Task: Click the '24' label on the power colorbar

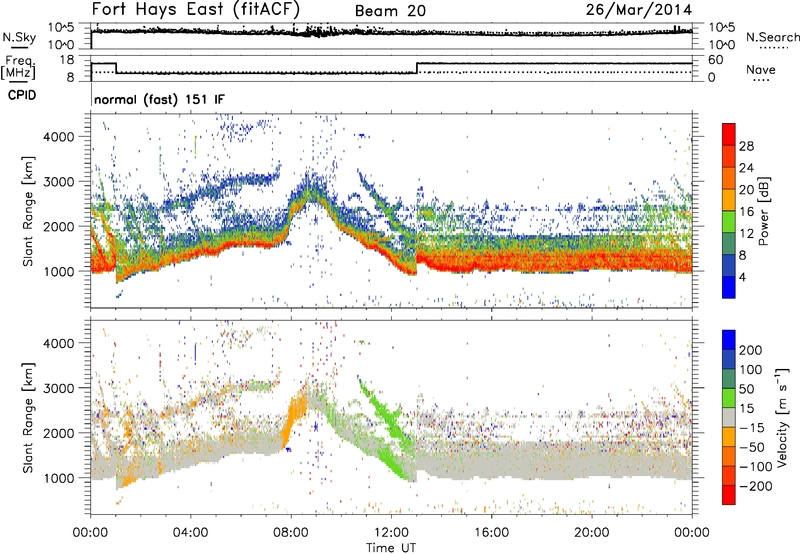Action: pyautogui.click(x=746, y=168)
